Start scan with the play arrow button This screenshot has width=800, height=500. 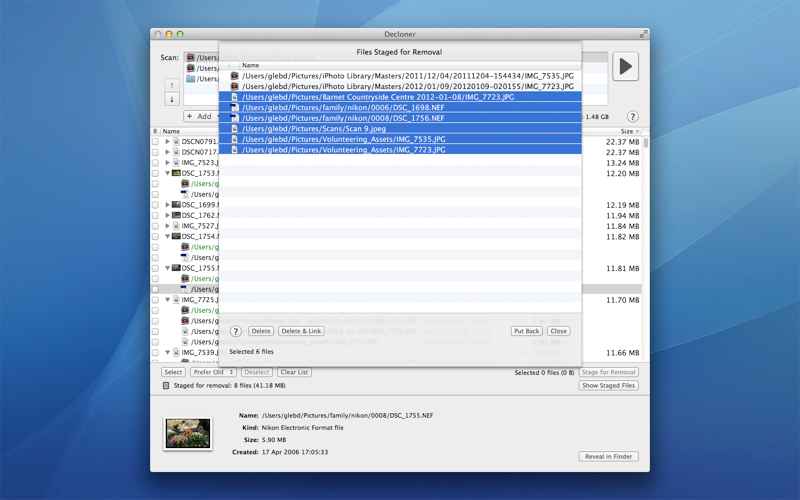click(x=626, y=66)
